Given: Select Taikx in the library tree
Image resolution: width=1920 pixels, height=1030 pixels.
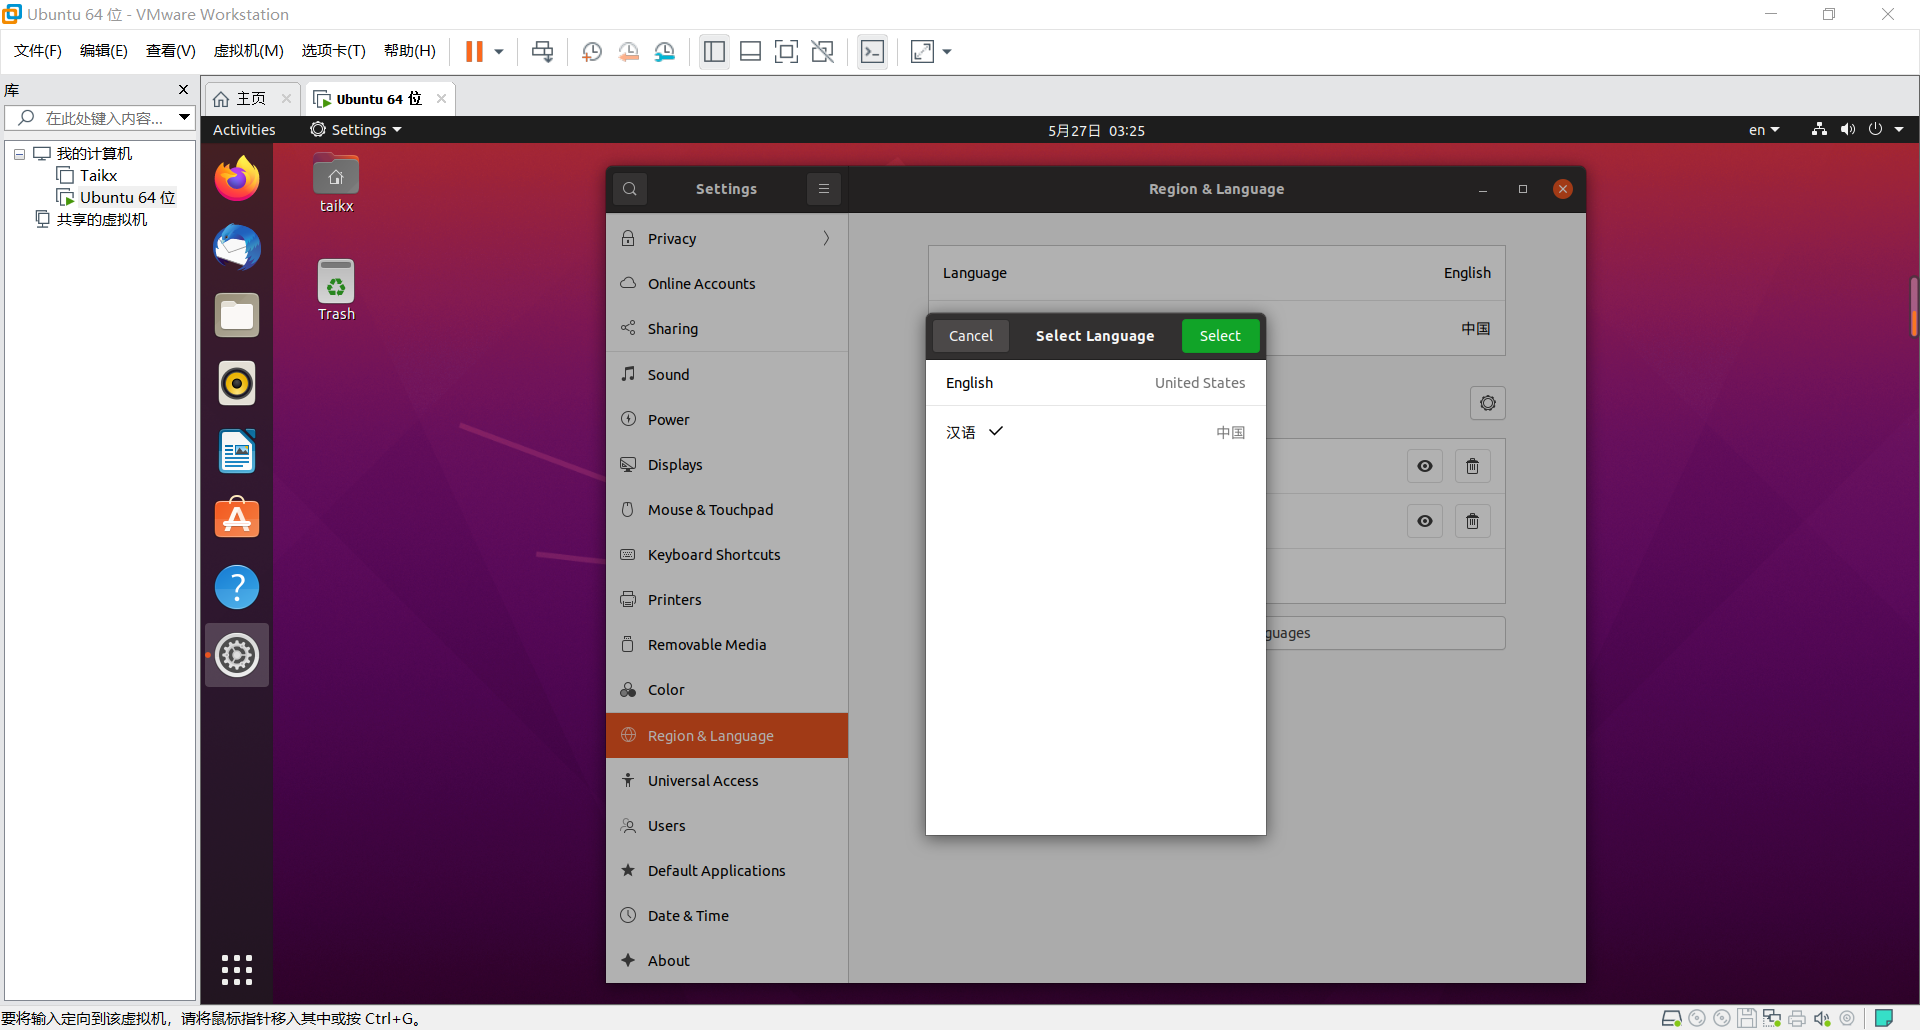Looking at the screenshot, I should tap(98, 176).
